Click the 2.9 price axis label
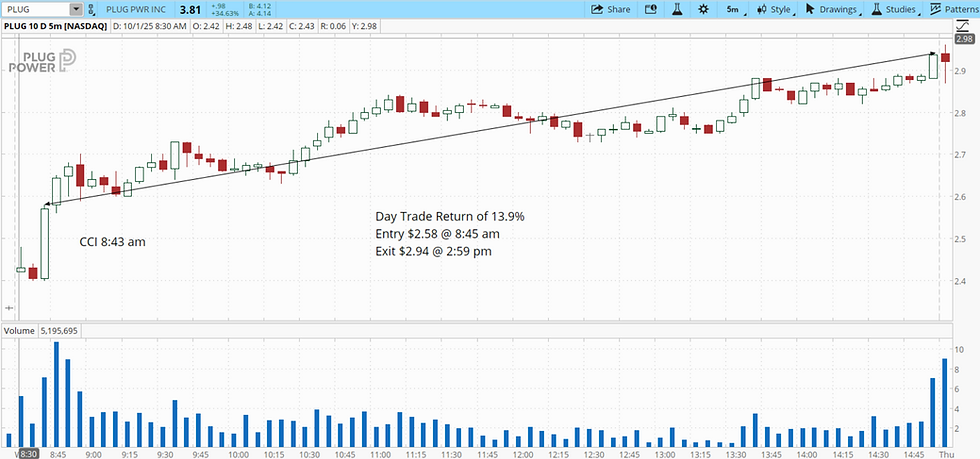The image size is (980, 459). click(962, 71)
